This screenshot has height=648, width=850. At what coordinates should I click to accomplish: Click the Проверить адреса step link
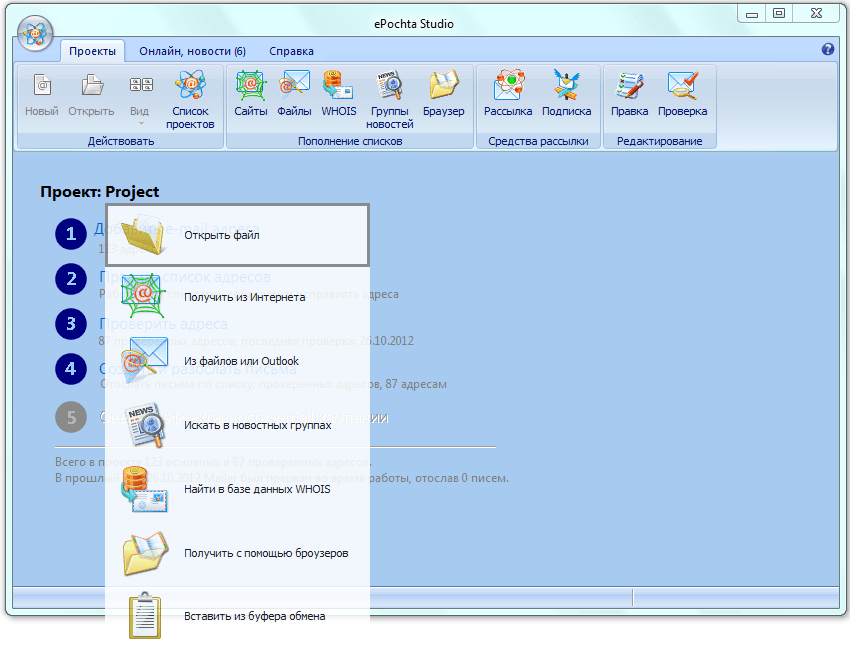coord(163,324)
